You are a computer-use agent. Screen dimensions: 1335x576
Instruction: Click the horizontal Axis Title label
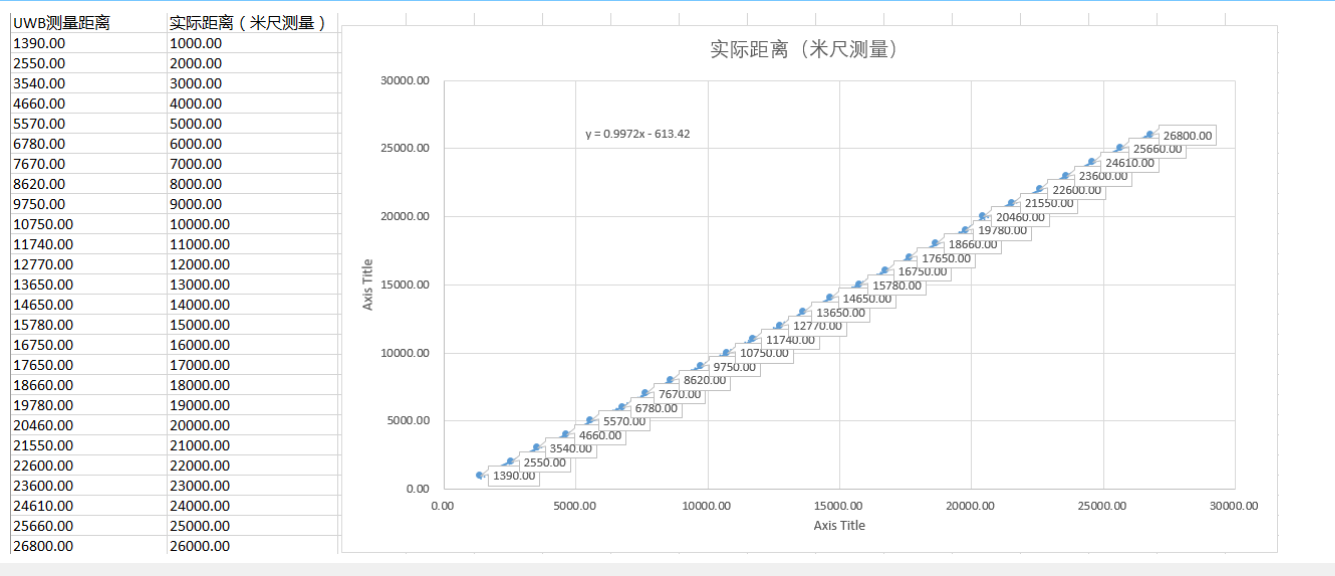click(x=839, y=524)
